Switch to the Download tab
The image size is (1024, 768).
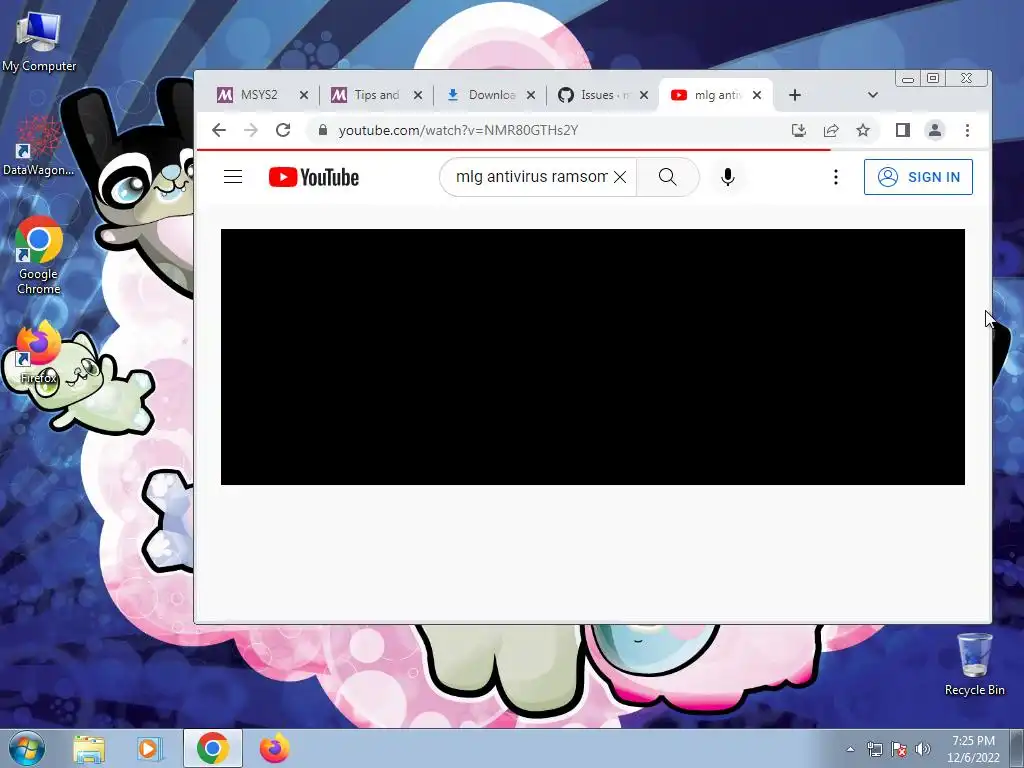491,95
